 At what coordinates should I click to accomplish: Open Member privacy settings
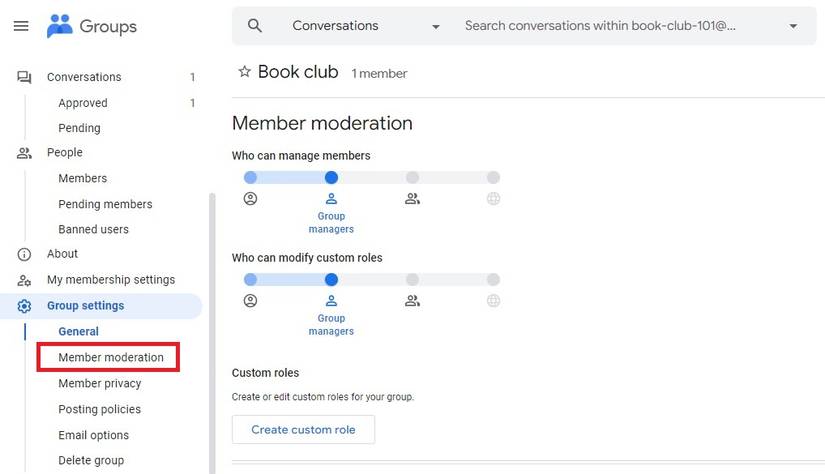point(100,383)
